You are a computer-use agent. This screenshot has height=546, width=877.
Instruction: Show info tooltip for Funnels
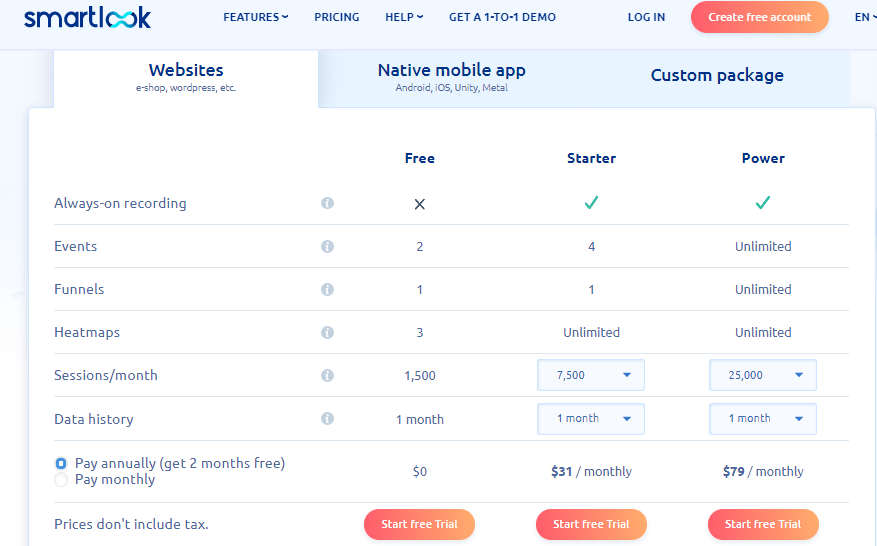[x=328, y=289]
